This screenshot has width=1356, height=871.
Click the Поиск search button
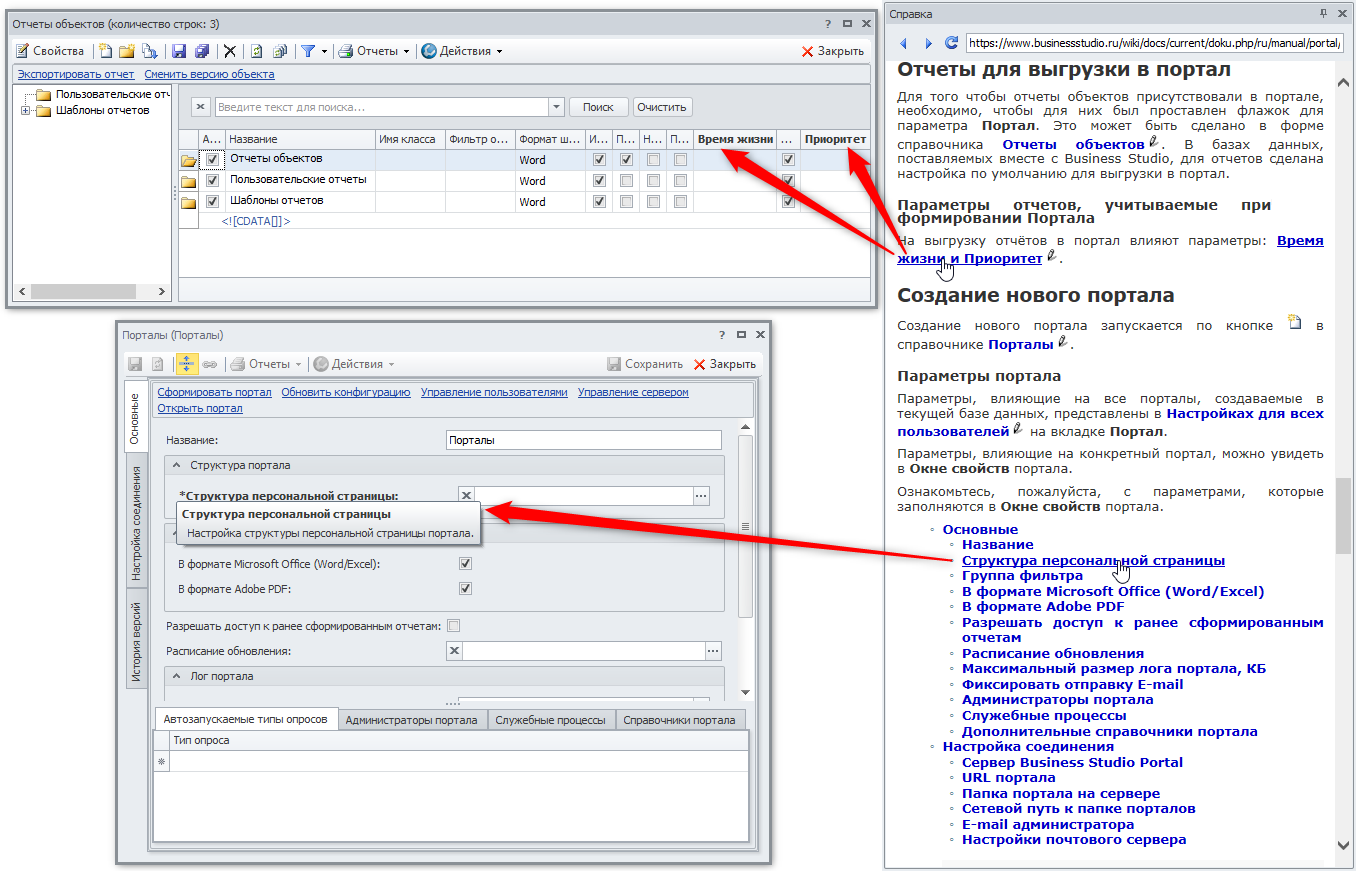pyautogui.click(x=598, y=107)
